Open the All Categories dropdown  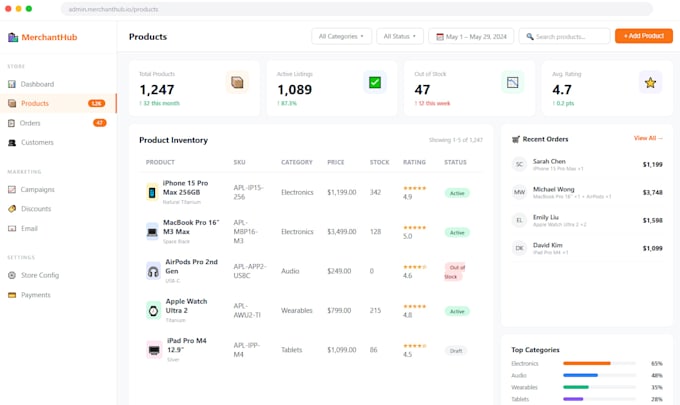coord(341,36)
